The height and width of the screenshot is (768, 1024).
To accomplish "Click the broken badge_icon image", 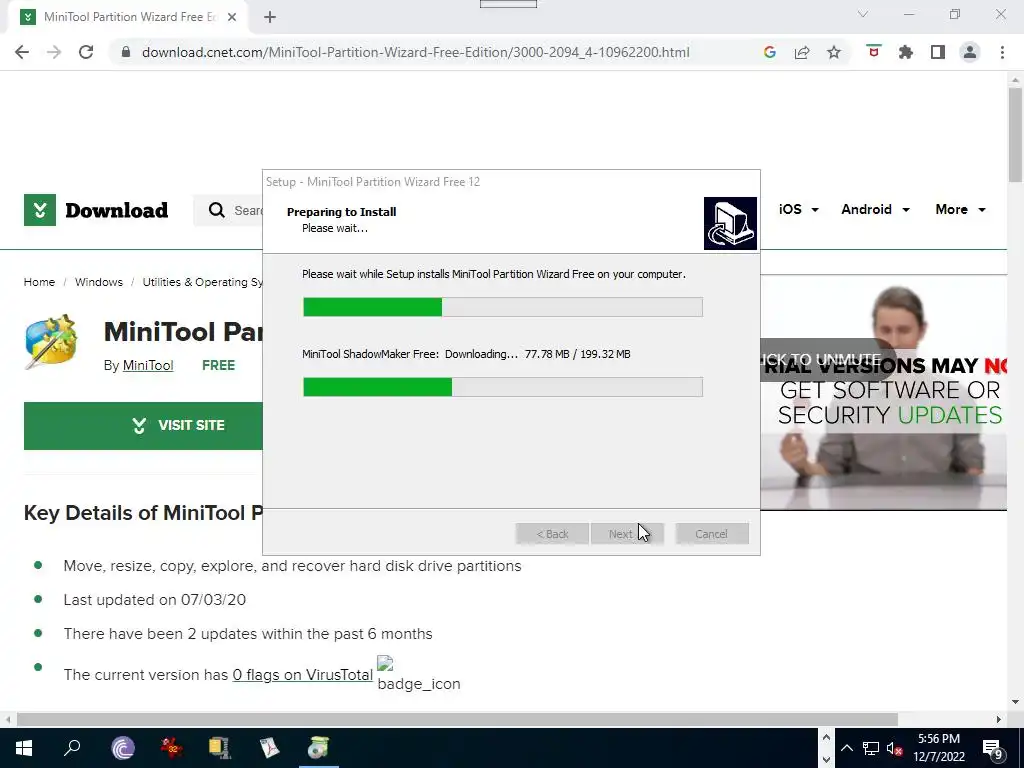I will point(419,675).
